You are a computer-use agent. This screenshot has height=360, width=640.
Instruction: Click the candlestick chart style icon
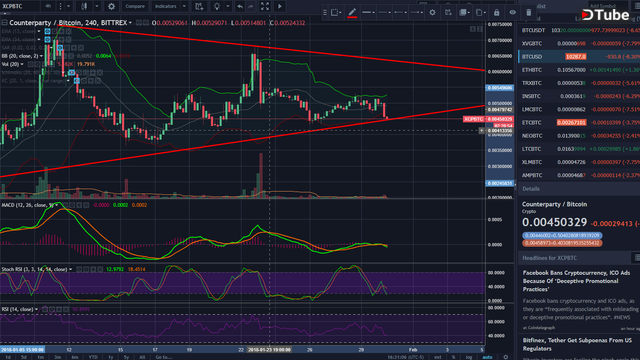click(84, 6)
